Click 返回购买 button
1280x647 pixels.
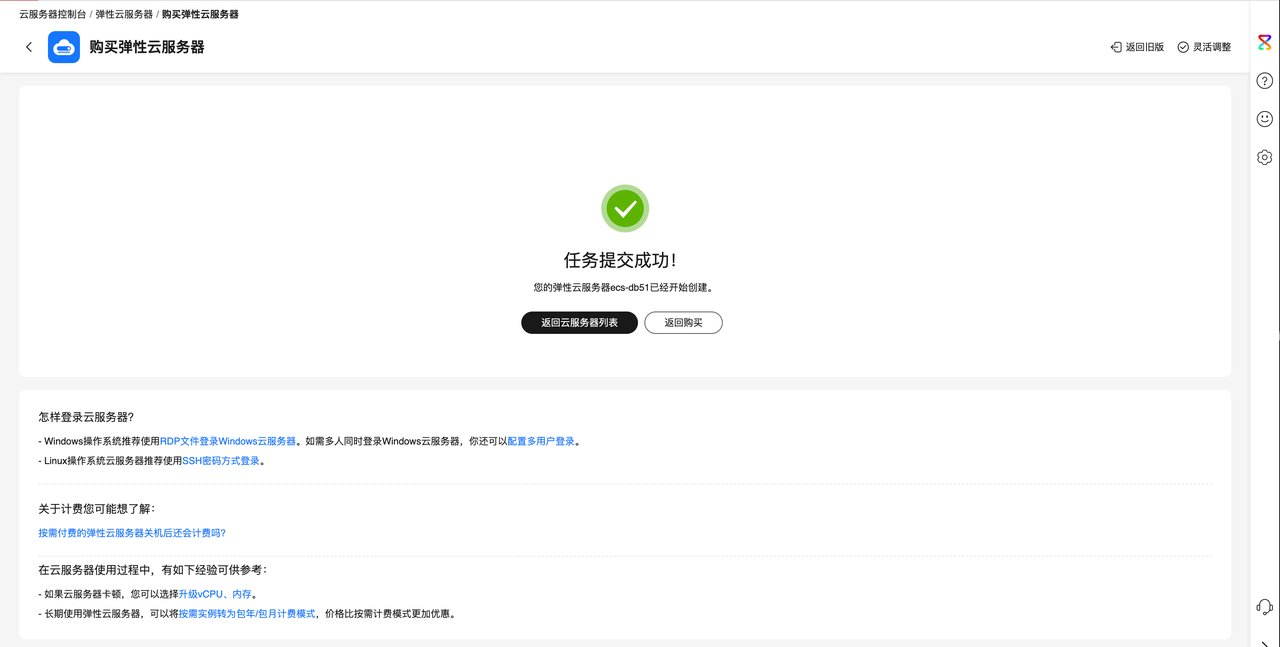[x=683, y=323]
